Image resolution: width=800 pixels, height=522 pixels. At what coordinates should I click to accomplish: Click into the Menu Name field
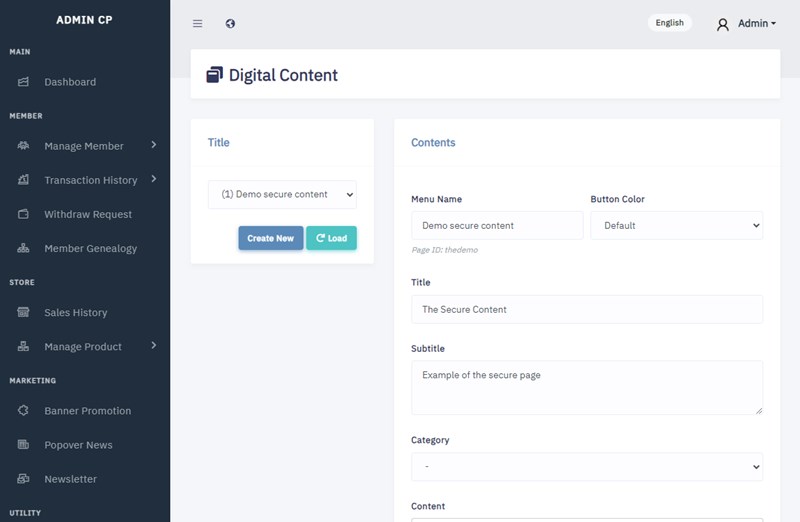pyautogui.click(x=497, y=226)
